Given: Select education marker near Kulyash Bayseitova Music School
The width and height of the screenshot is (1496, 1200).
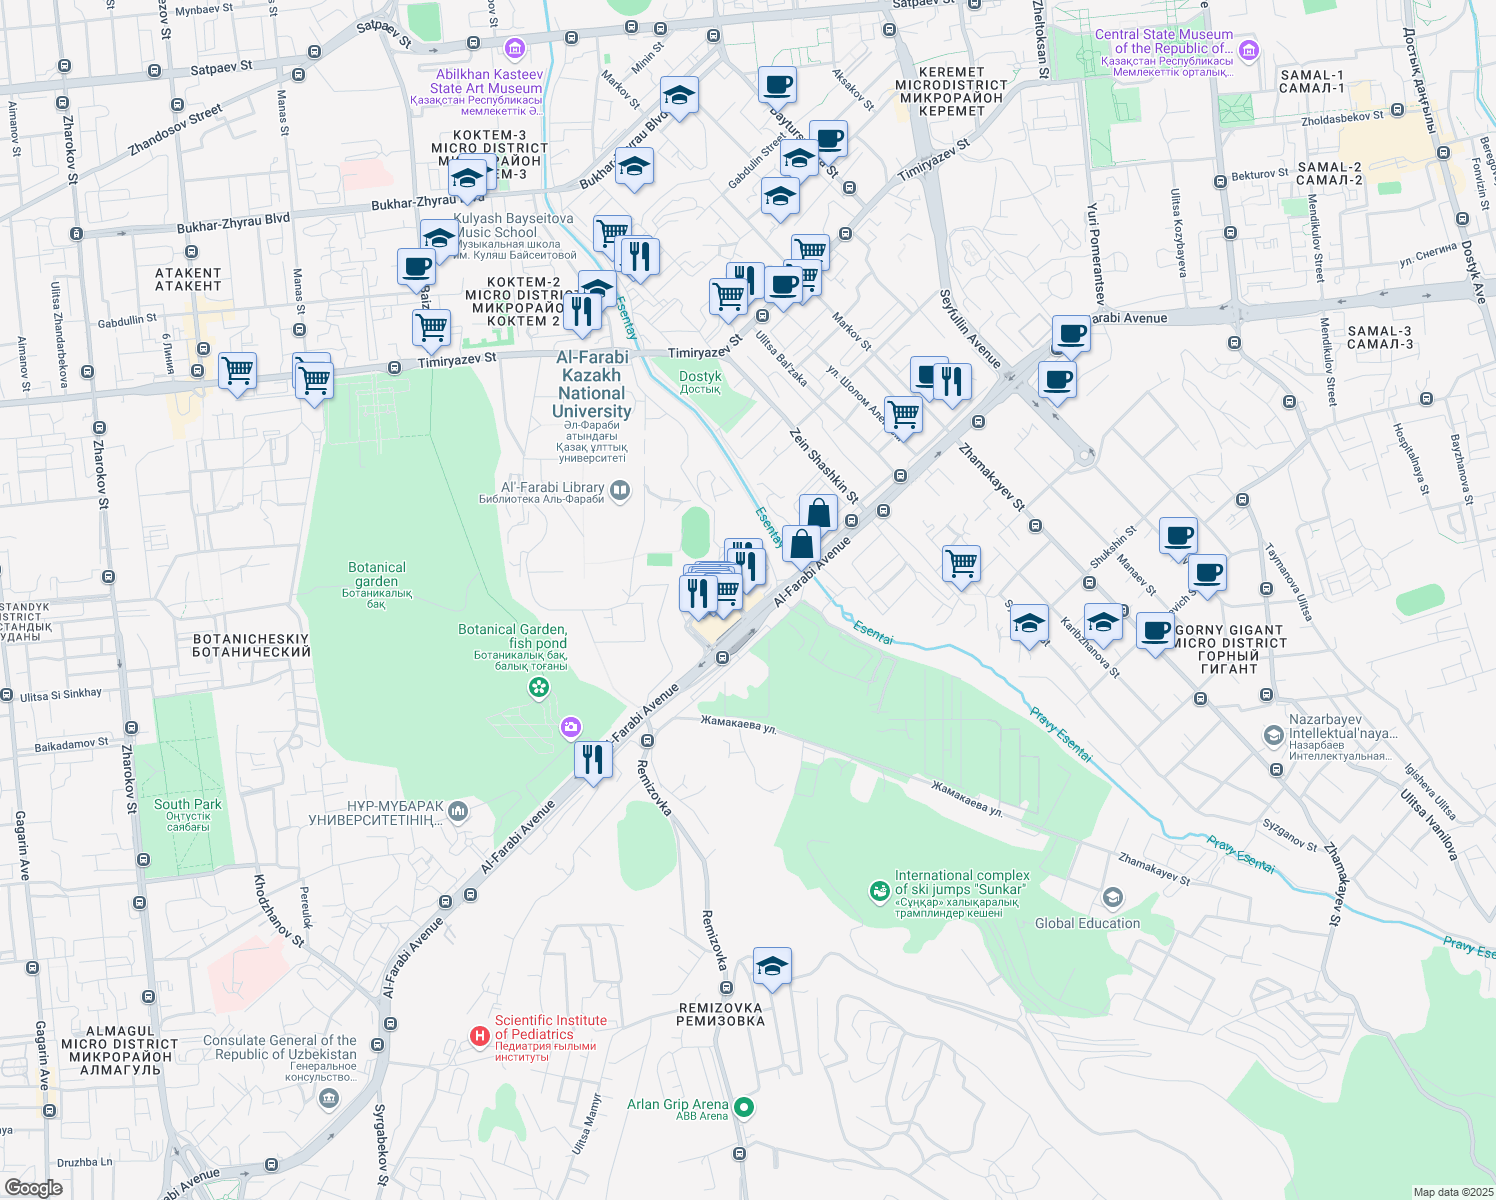Looking at the screenshot, I should point(439,240).
